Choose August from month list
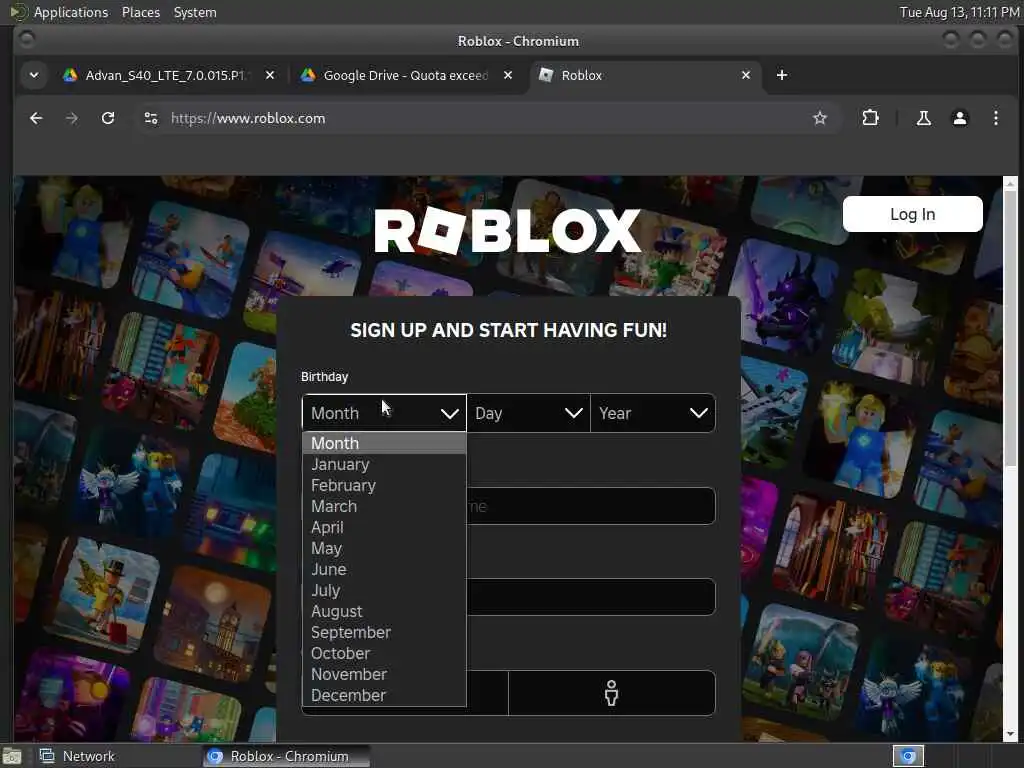1024x768 pixels. 384,611
